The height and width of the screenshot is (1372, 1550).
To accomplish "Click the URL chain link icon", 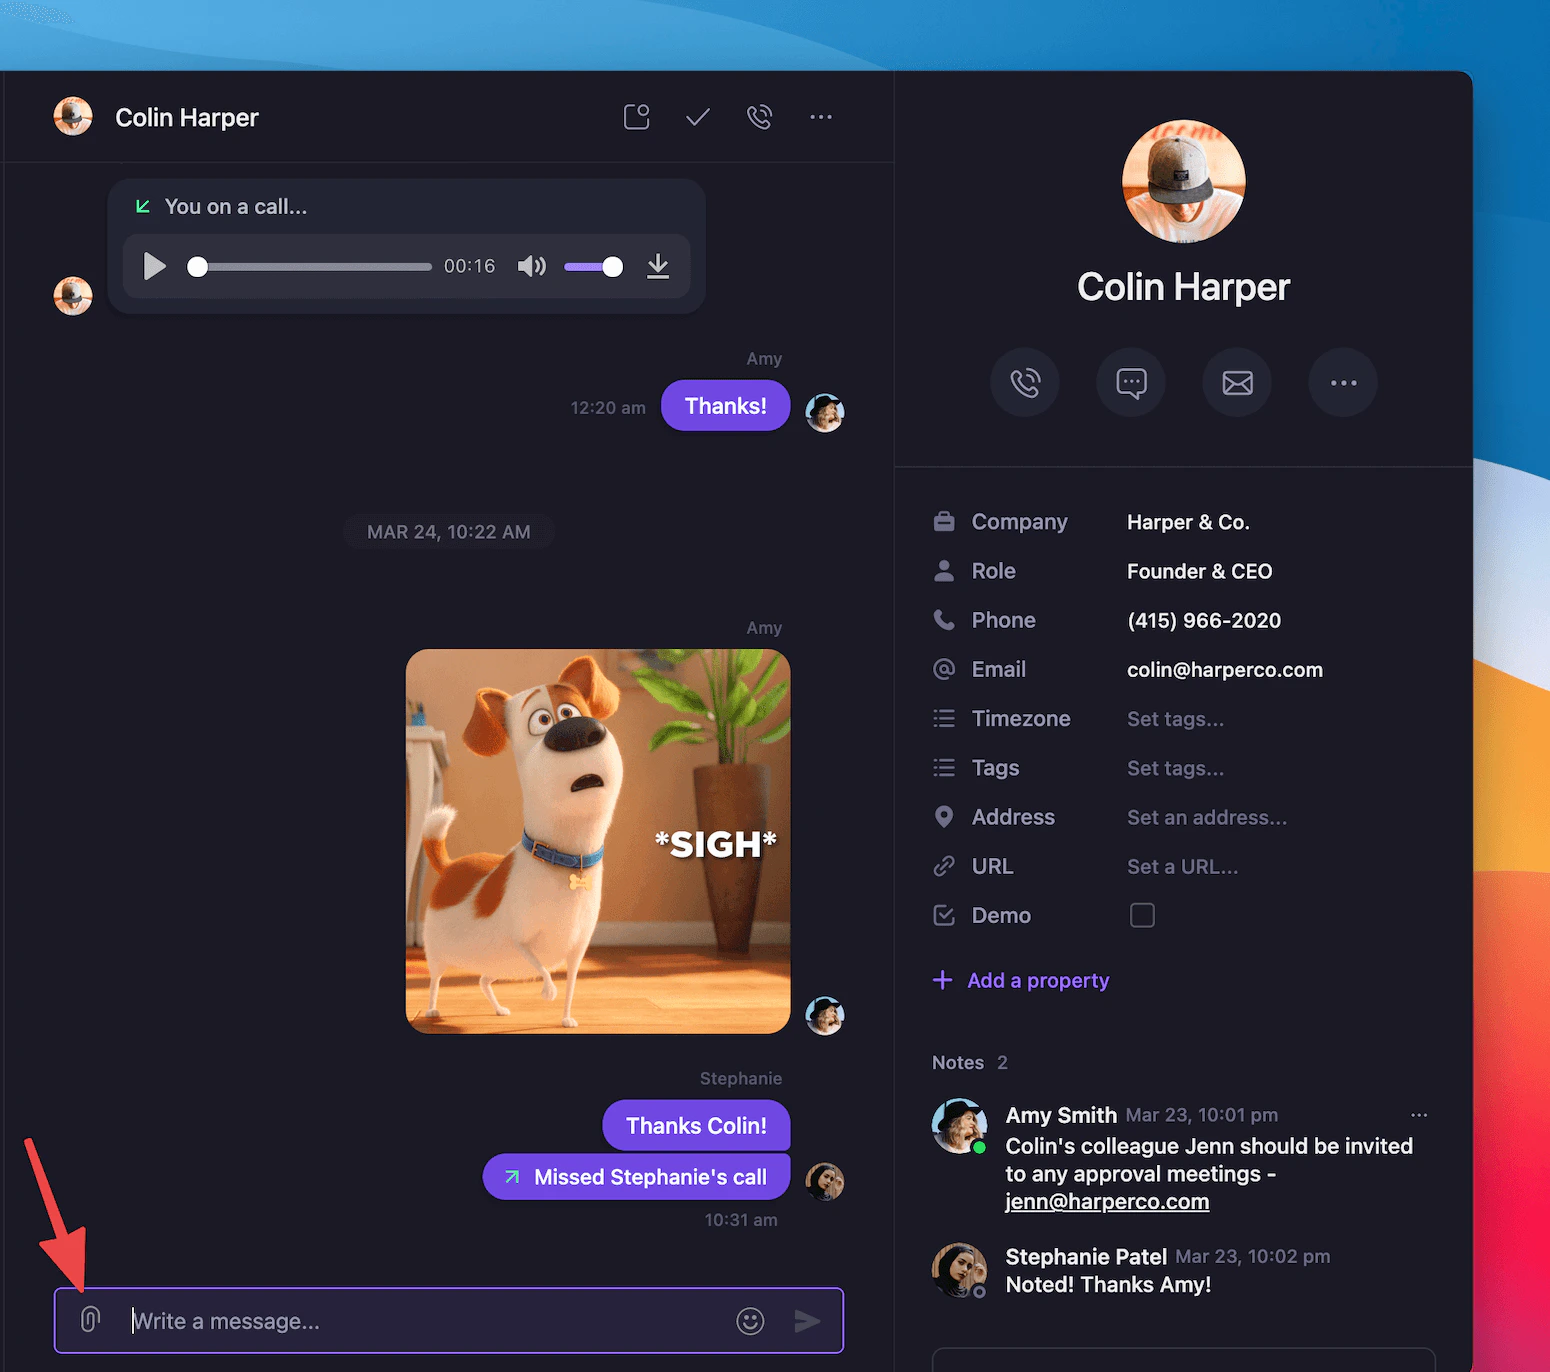I will tap(944, 866).
